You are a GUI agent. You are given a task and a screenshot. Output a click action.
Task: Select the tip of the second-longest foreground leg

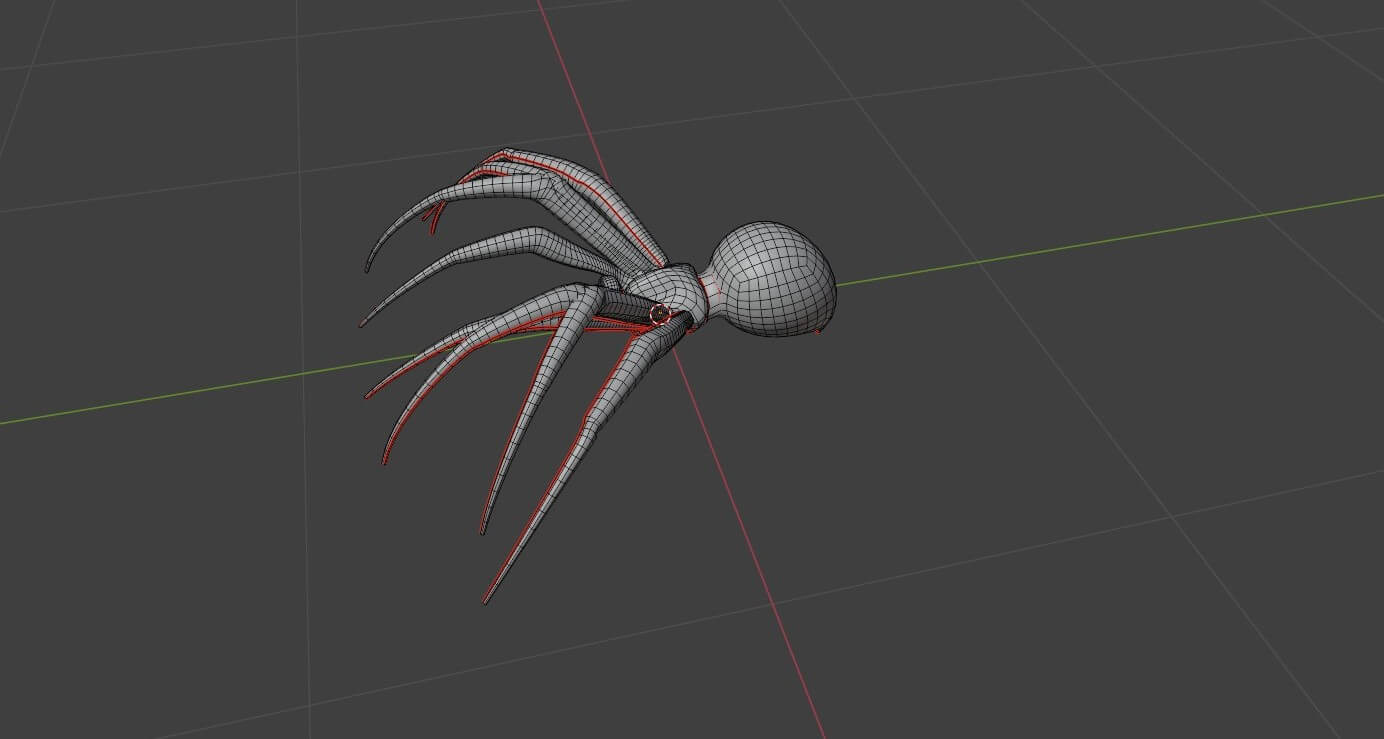coord(483,529)
